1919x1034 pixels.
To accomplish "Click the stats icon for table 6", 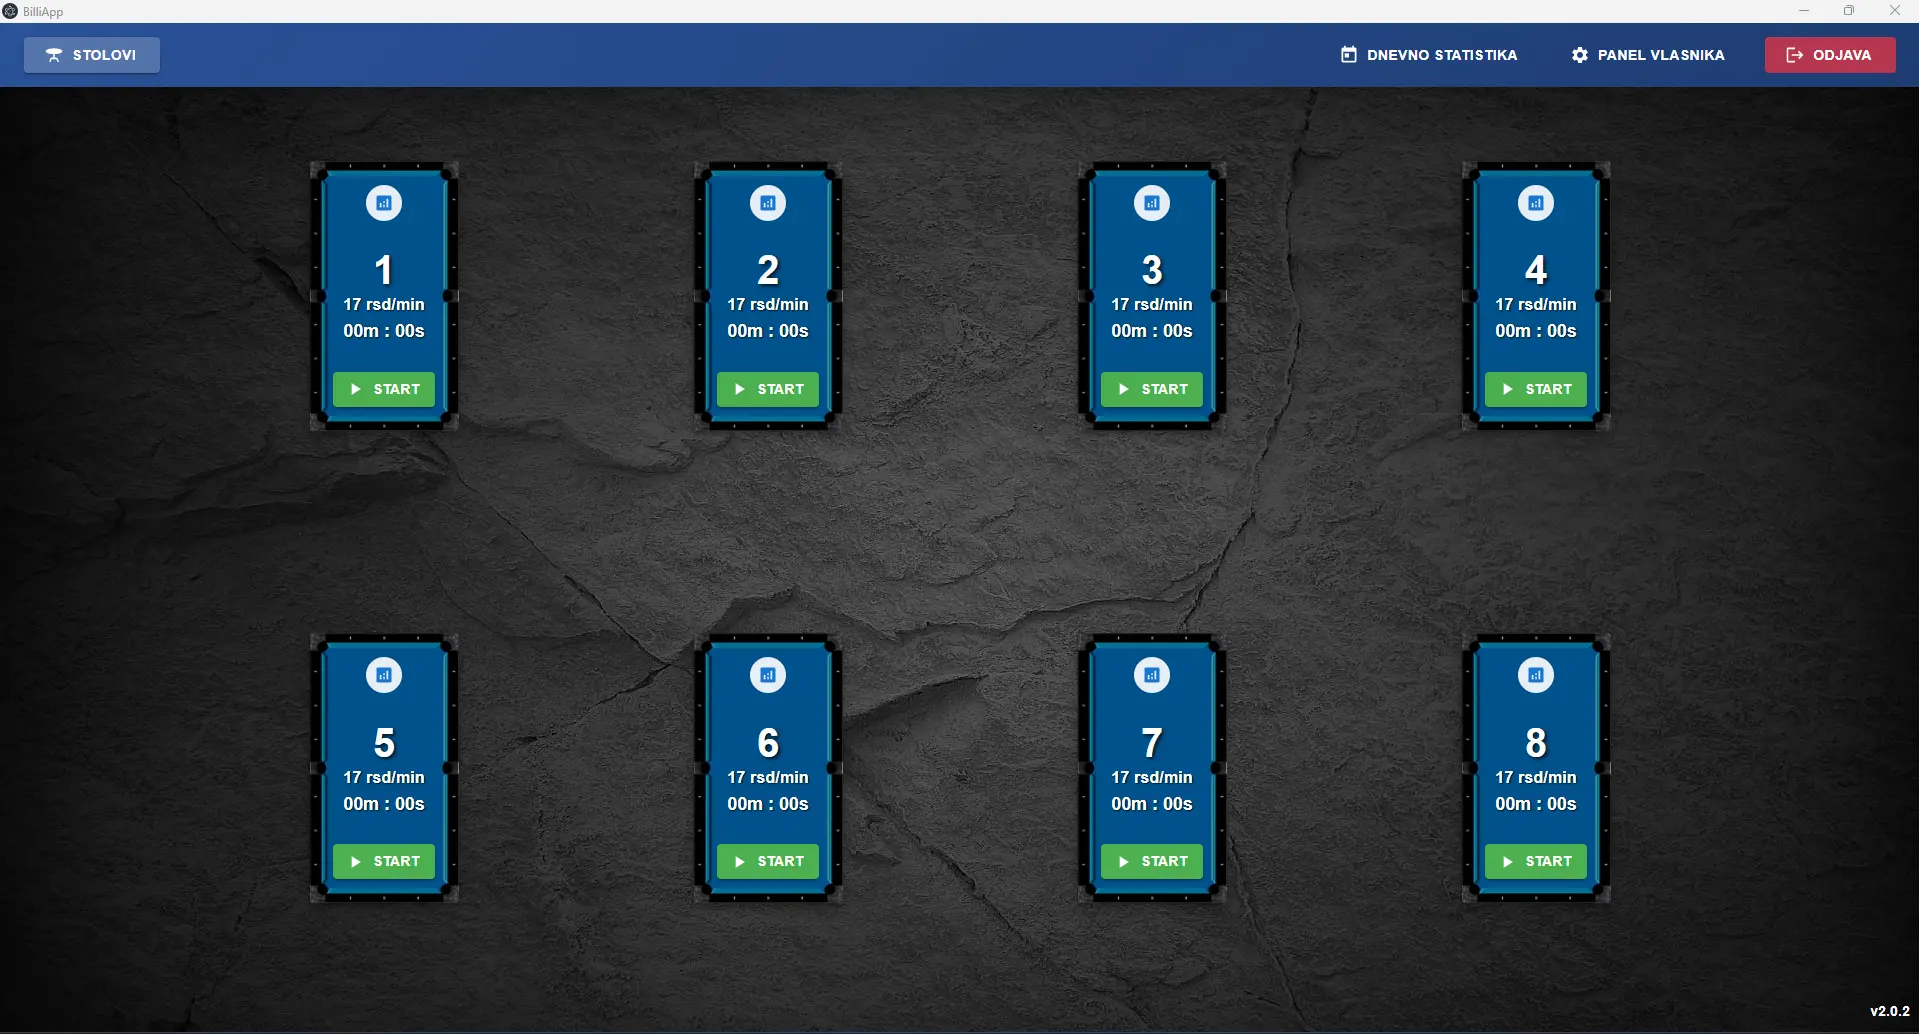I will tap(768, 675).
